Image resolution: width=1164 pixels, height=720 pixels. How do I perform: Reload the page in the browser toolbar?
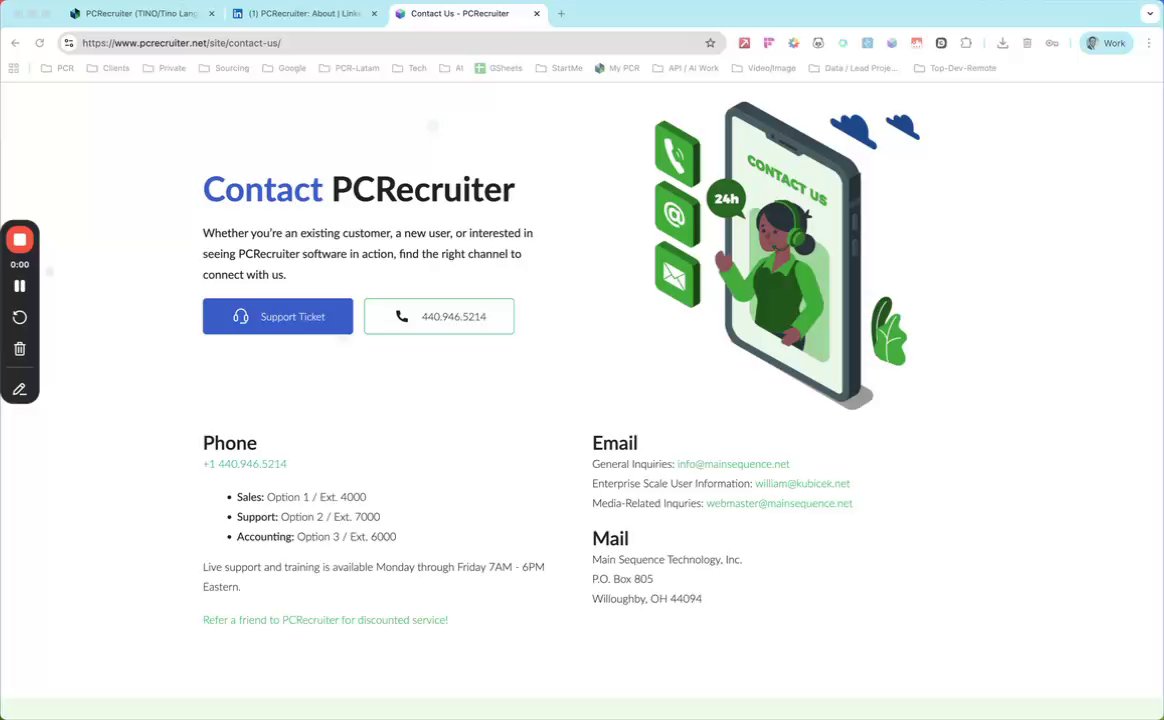(x=40, y=43)
